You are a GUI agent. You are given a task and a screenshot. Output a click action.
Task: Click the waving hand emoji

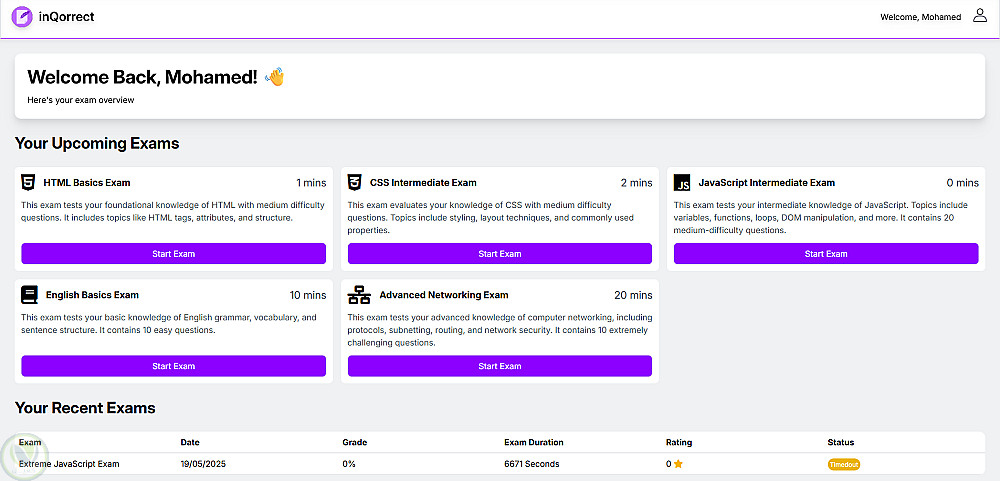coord(274,77)
